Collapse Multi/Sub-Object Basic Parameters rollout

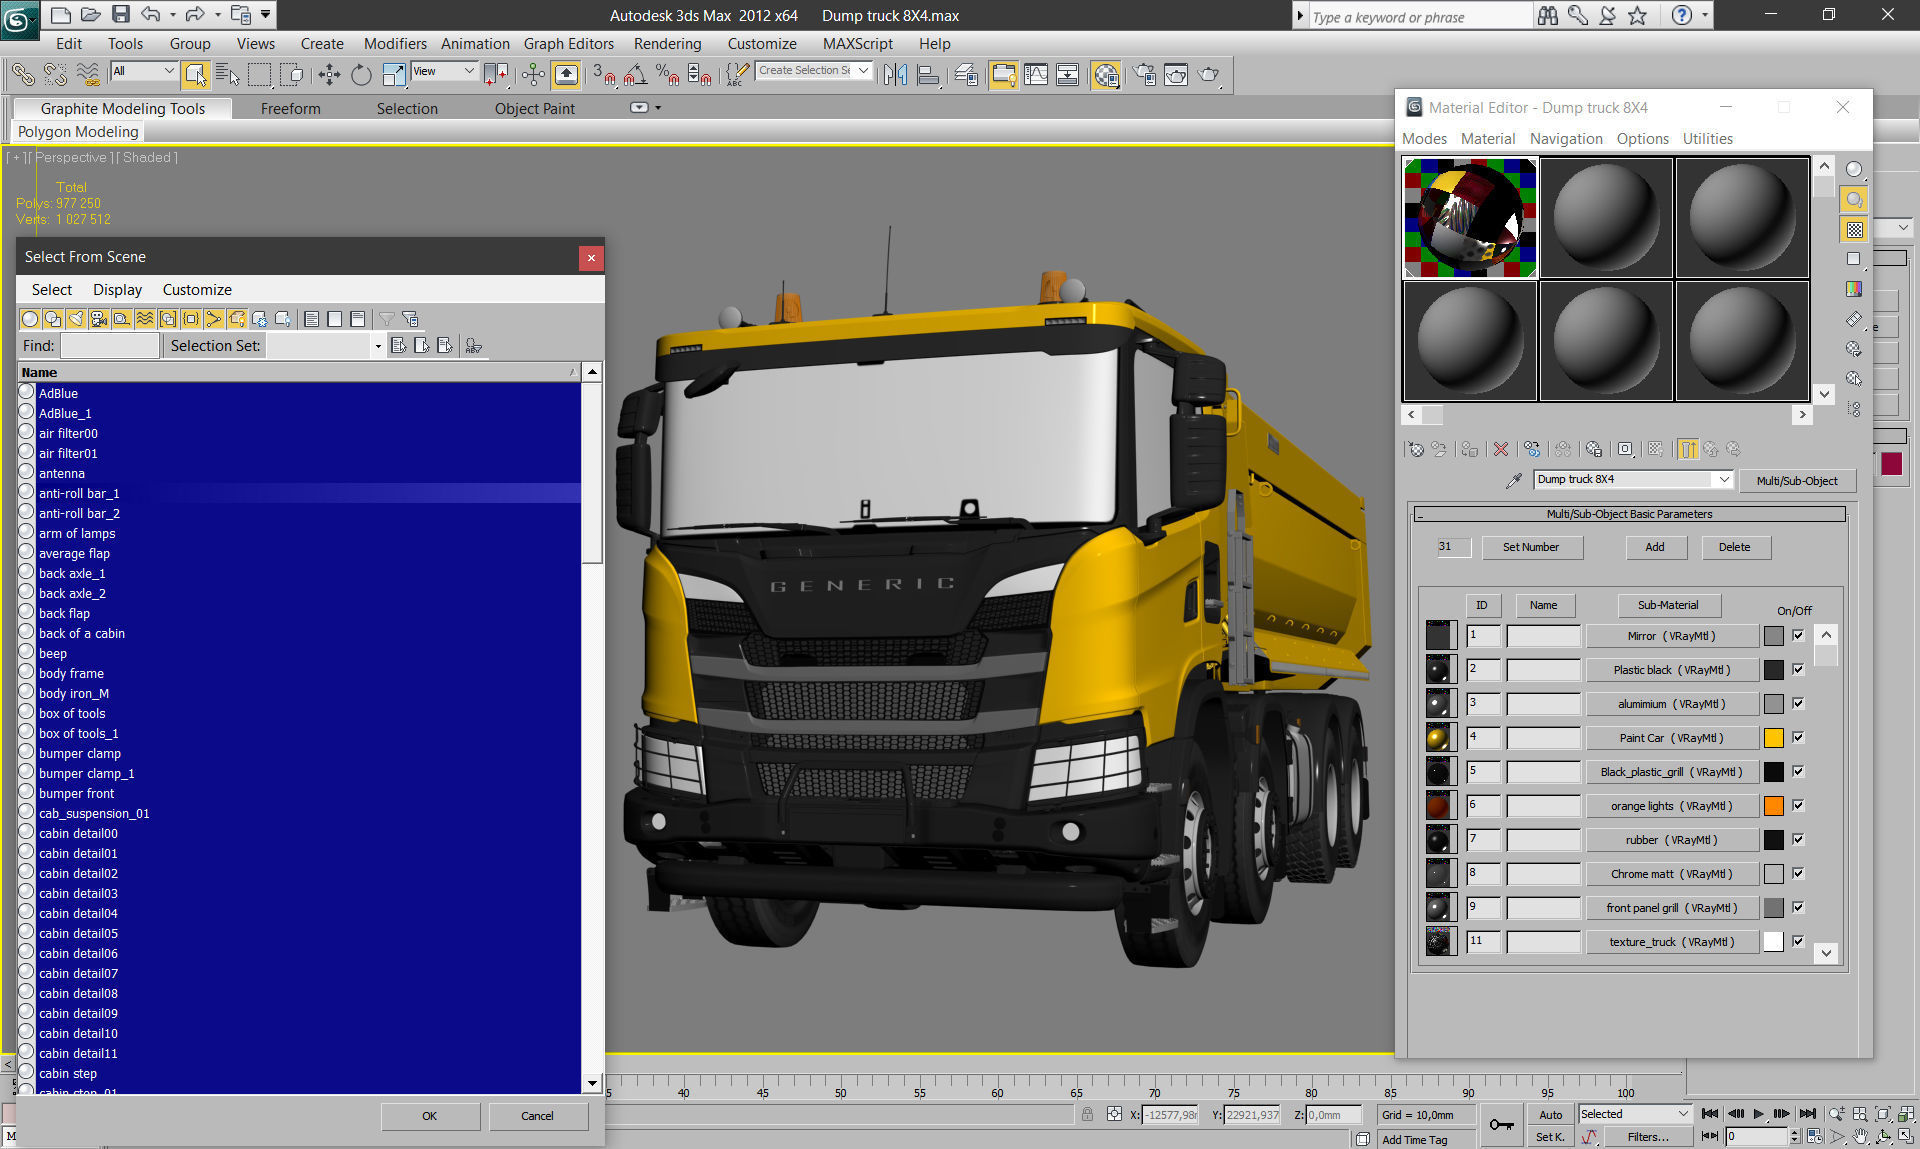point(1629,514)
